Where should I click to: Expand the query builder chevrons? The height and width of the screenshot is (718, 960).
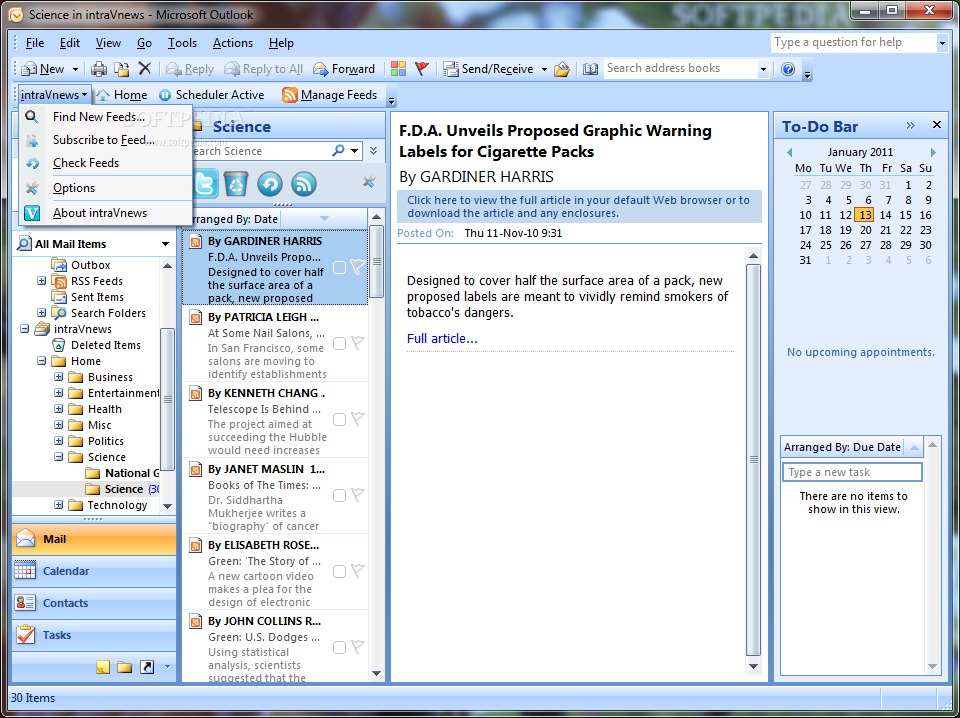[x=373, y=151]
